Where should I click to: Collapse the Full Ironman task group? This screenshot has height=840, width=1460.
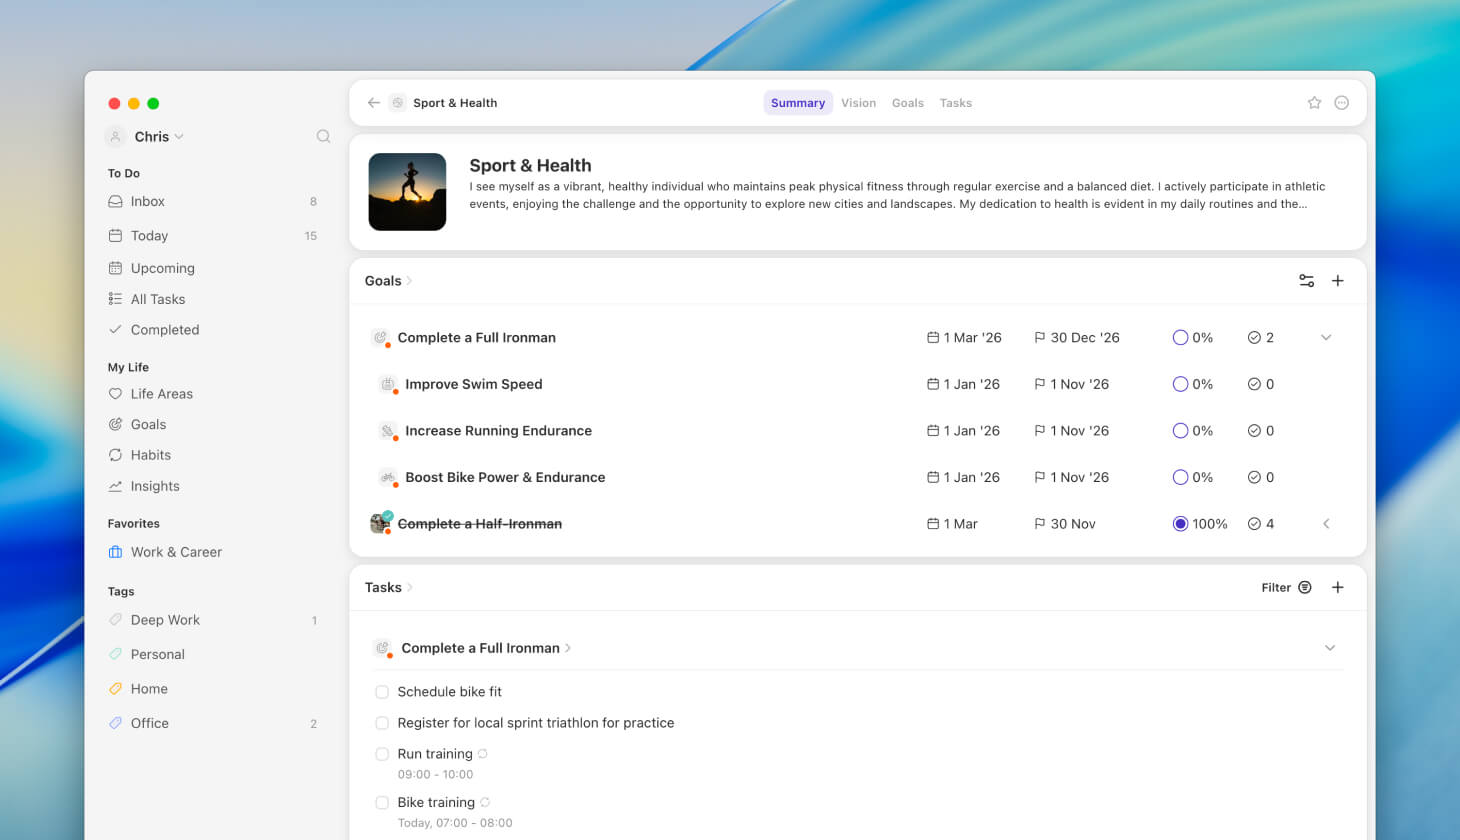1330,648
